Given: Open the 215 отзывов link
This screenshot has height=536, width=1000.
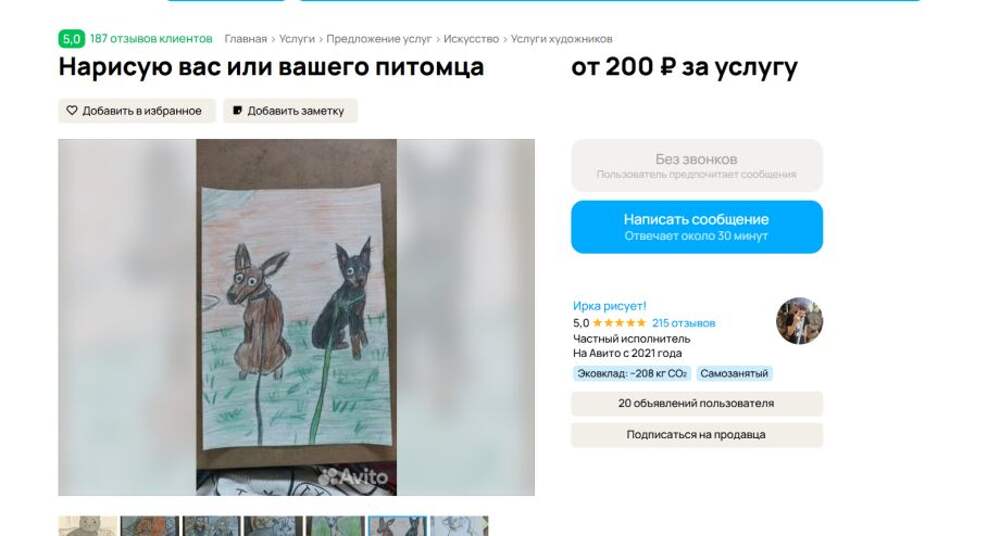Looking at the screenshot, I should click(684, 323).
